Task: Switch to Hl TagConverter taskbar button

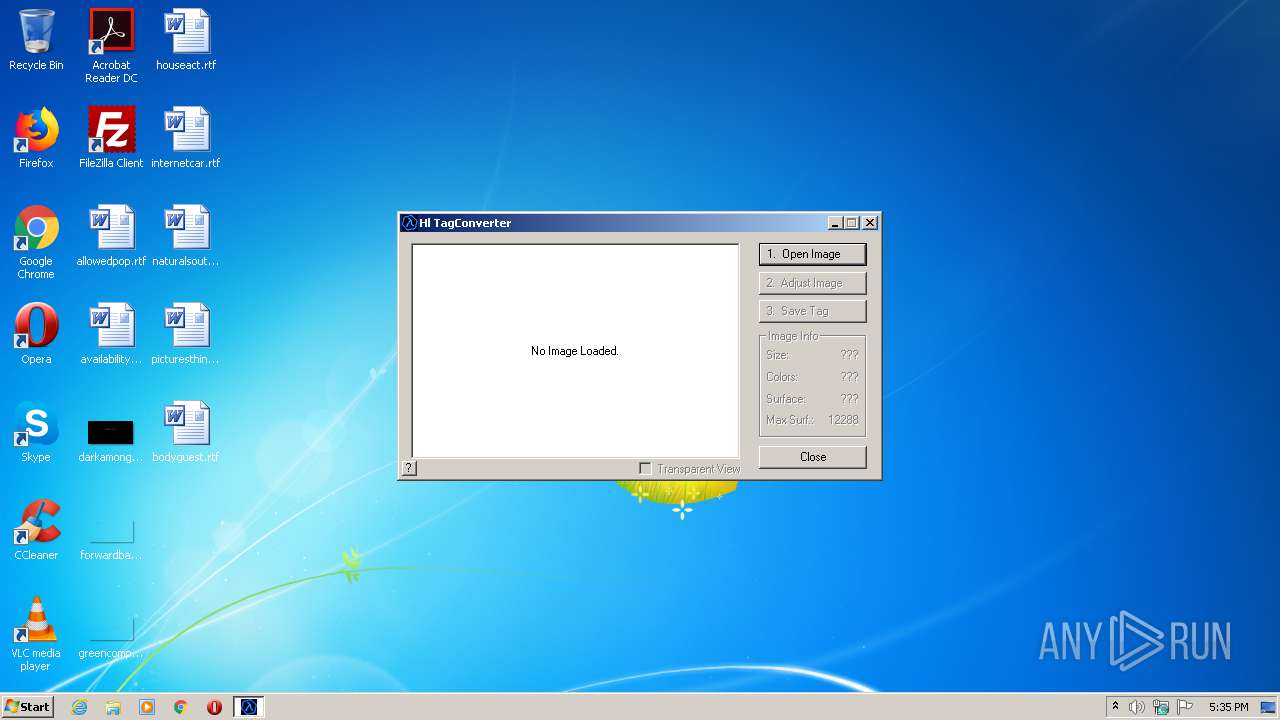Action: point(249,707)
